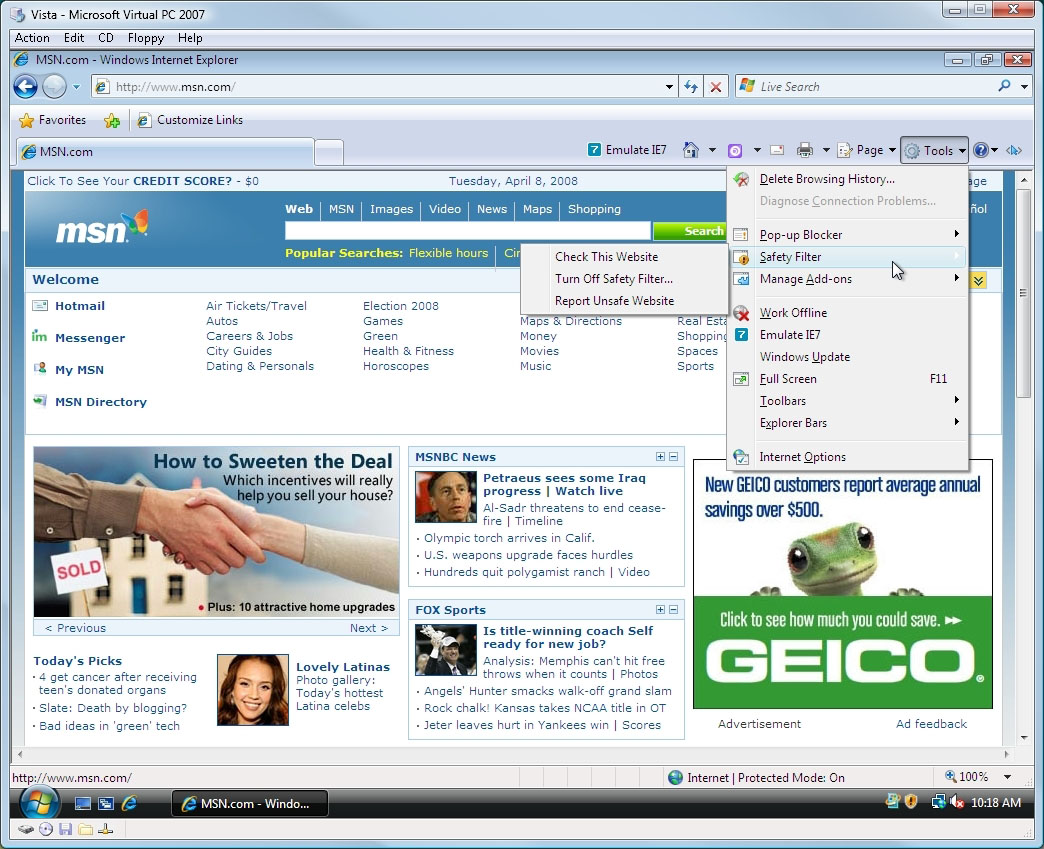The height and width of the screenshot is (849, 1044).
Task: Expand the address bar URL dropdown
Action: [669, 87]
